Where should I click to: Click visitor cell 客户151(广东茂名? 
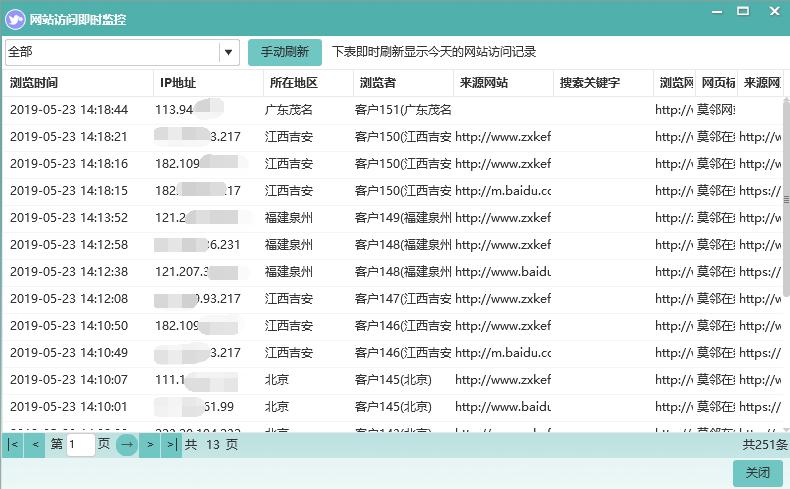[x=403, y=110]
